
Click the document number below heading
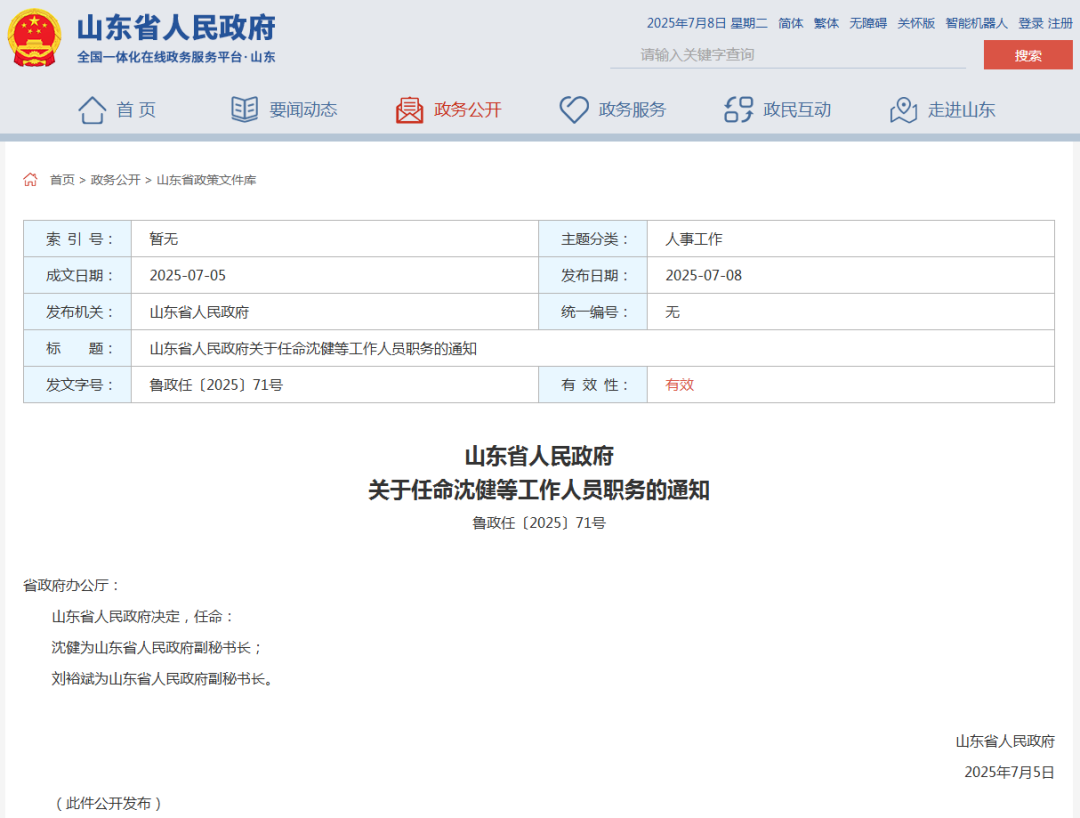539,523
